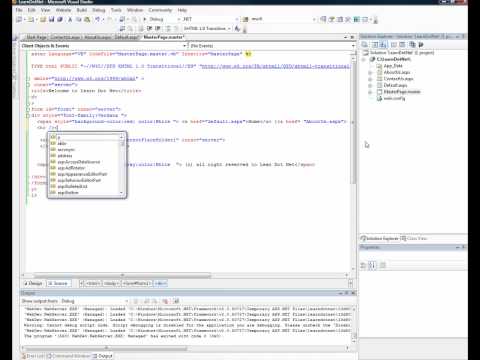
Task: Open the Show output from dropdown
Action: (95, 301)
